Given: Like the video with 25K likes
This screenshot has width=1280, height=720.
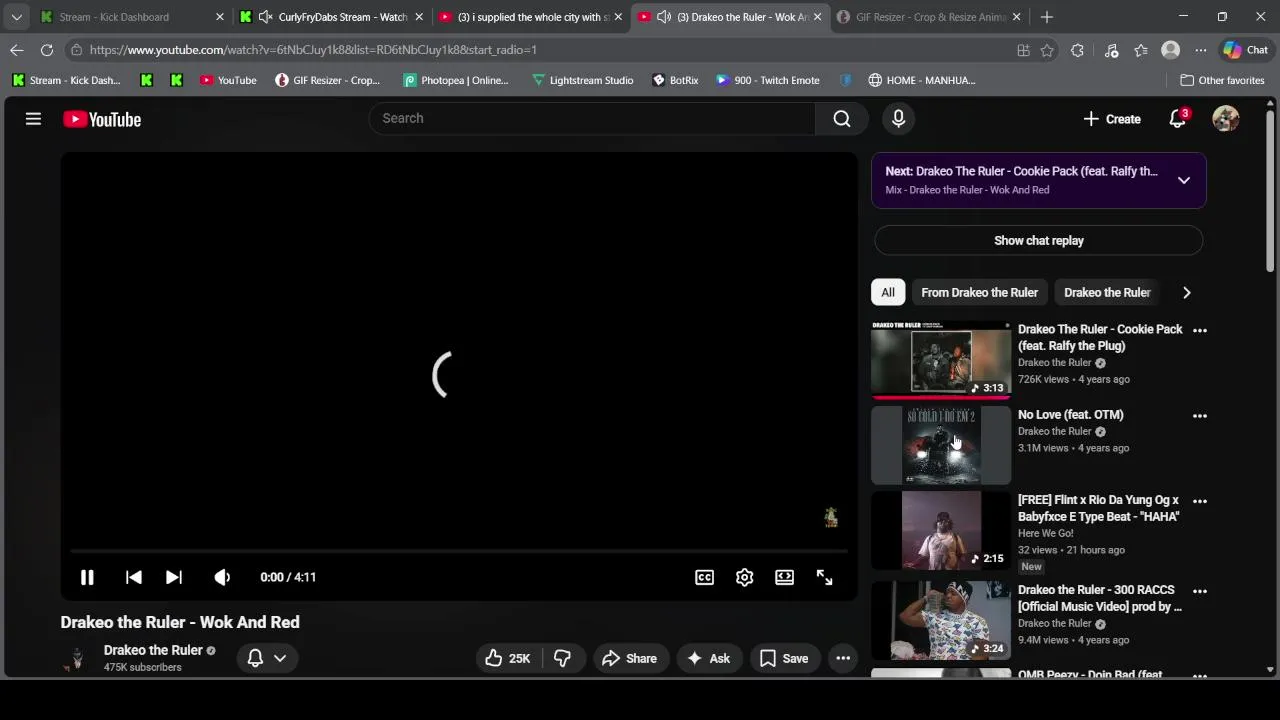Looking at the screenshot, I should [x=508, y=658].
